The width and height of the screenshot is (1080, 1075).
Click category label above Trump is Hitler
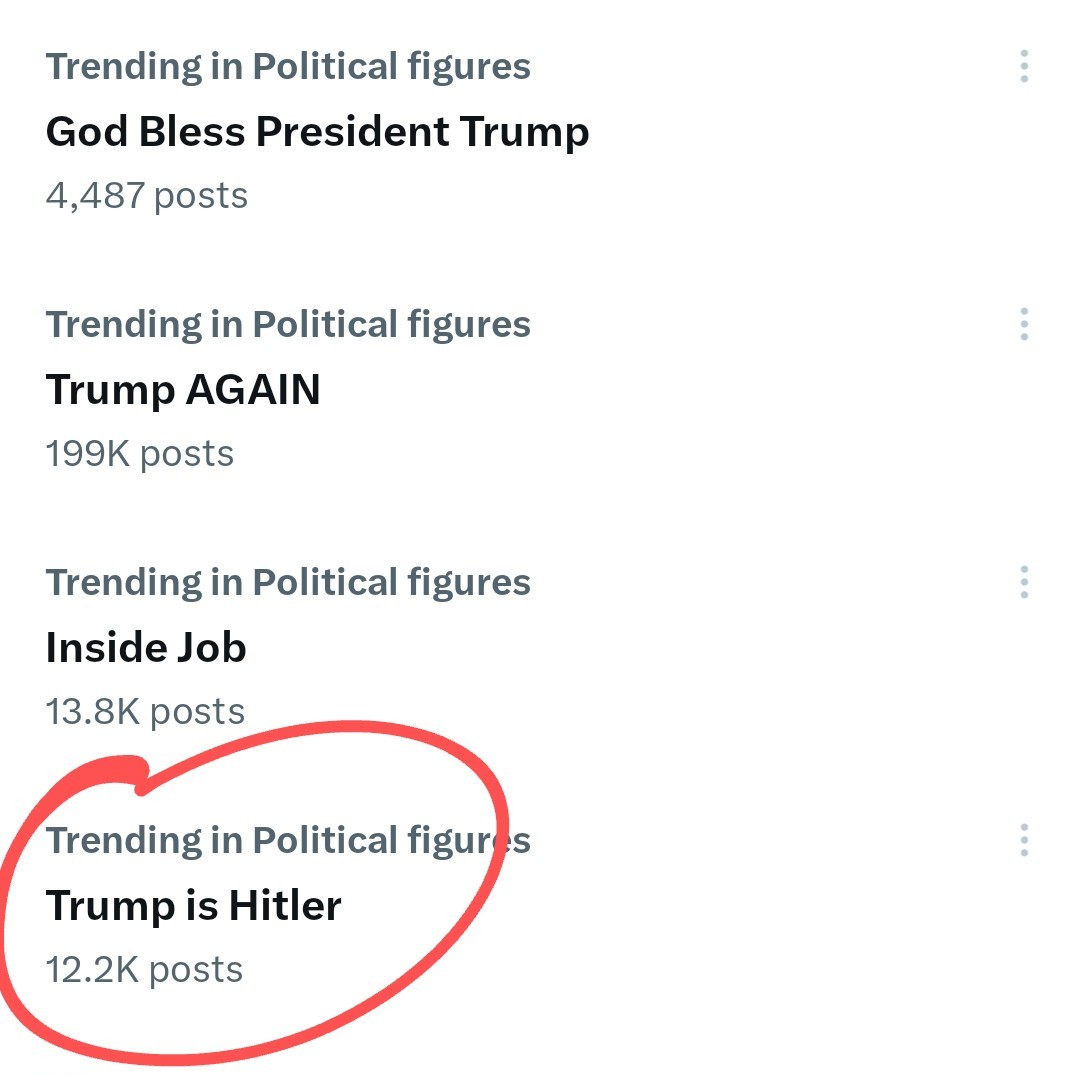(288, 840)
